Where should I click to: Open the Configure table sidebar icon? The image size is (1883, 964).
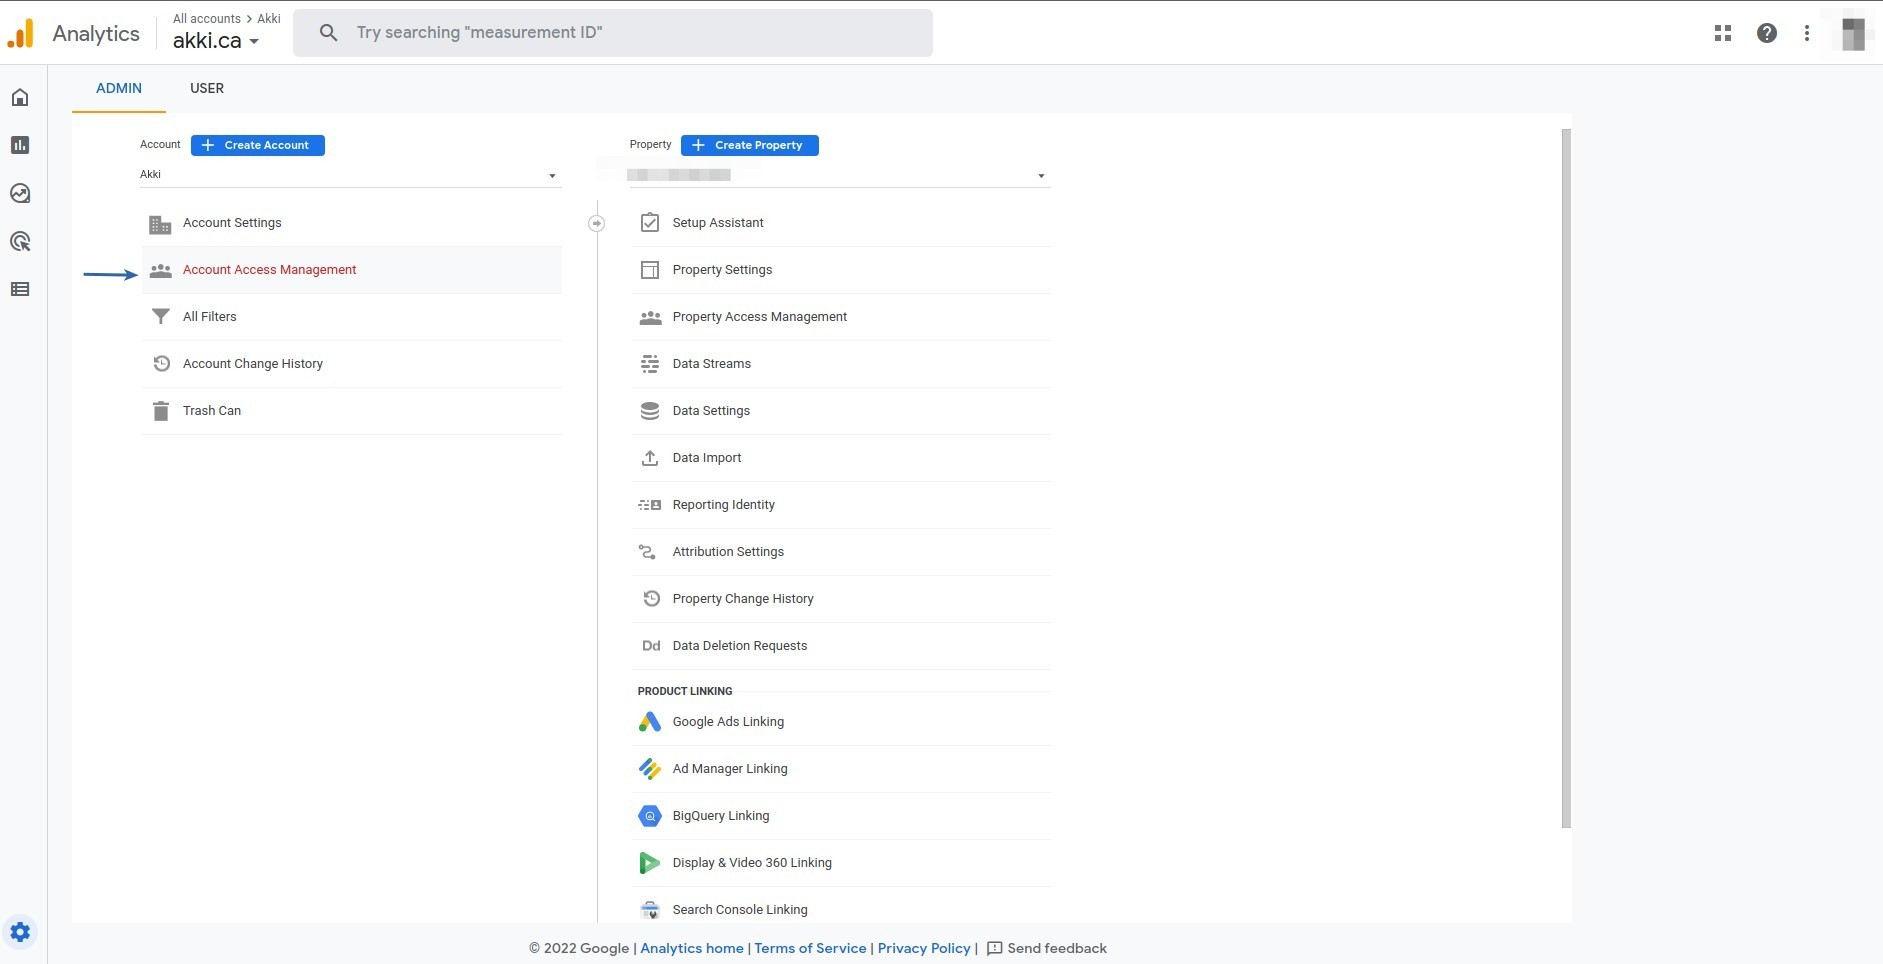(x=20, y=289)
